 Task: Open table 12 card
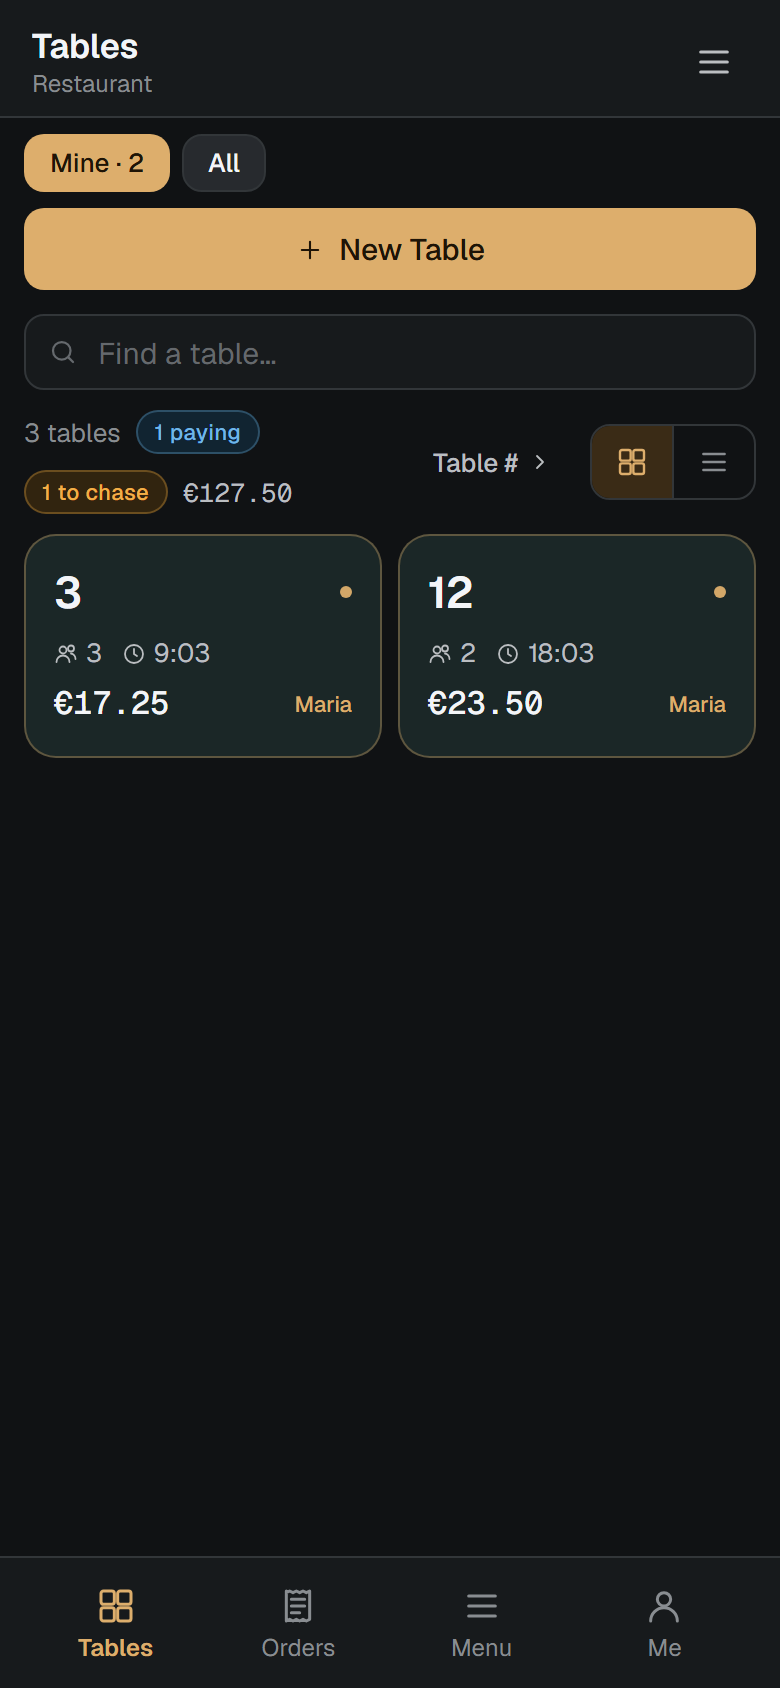pyautogui.click(x=577, y=646)
